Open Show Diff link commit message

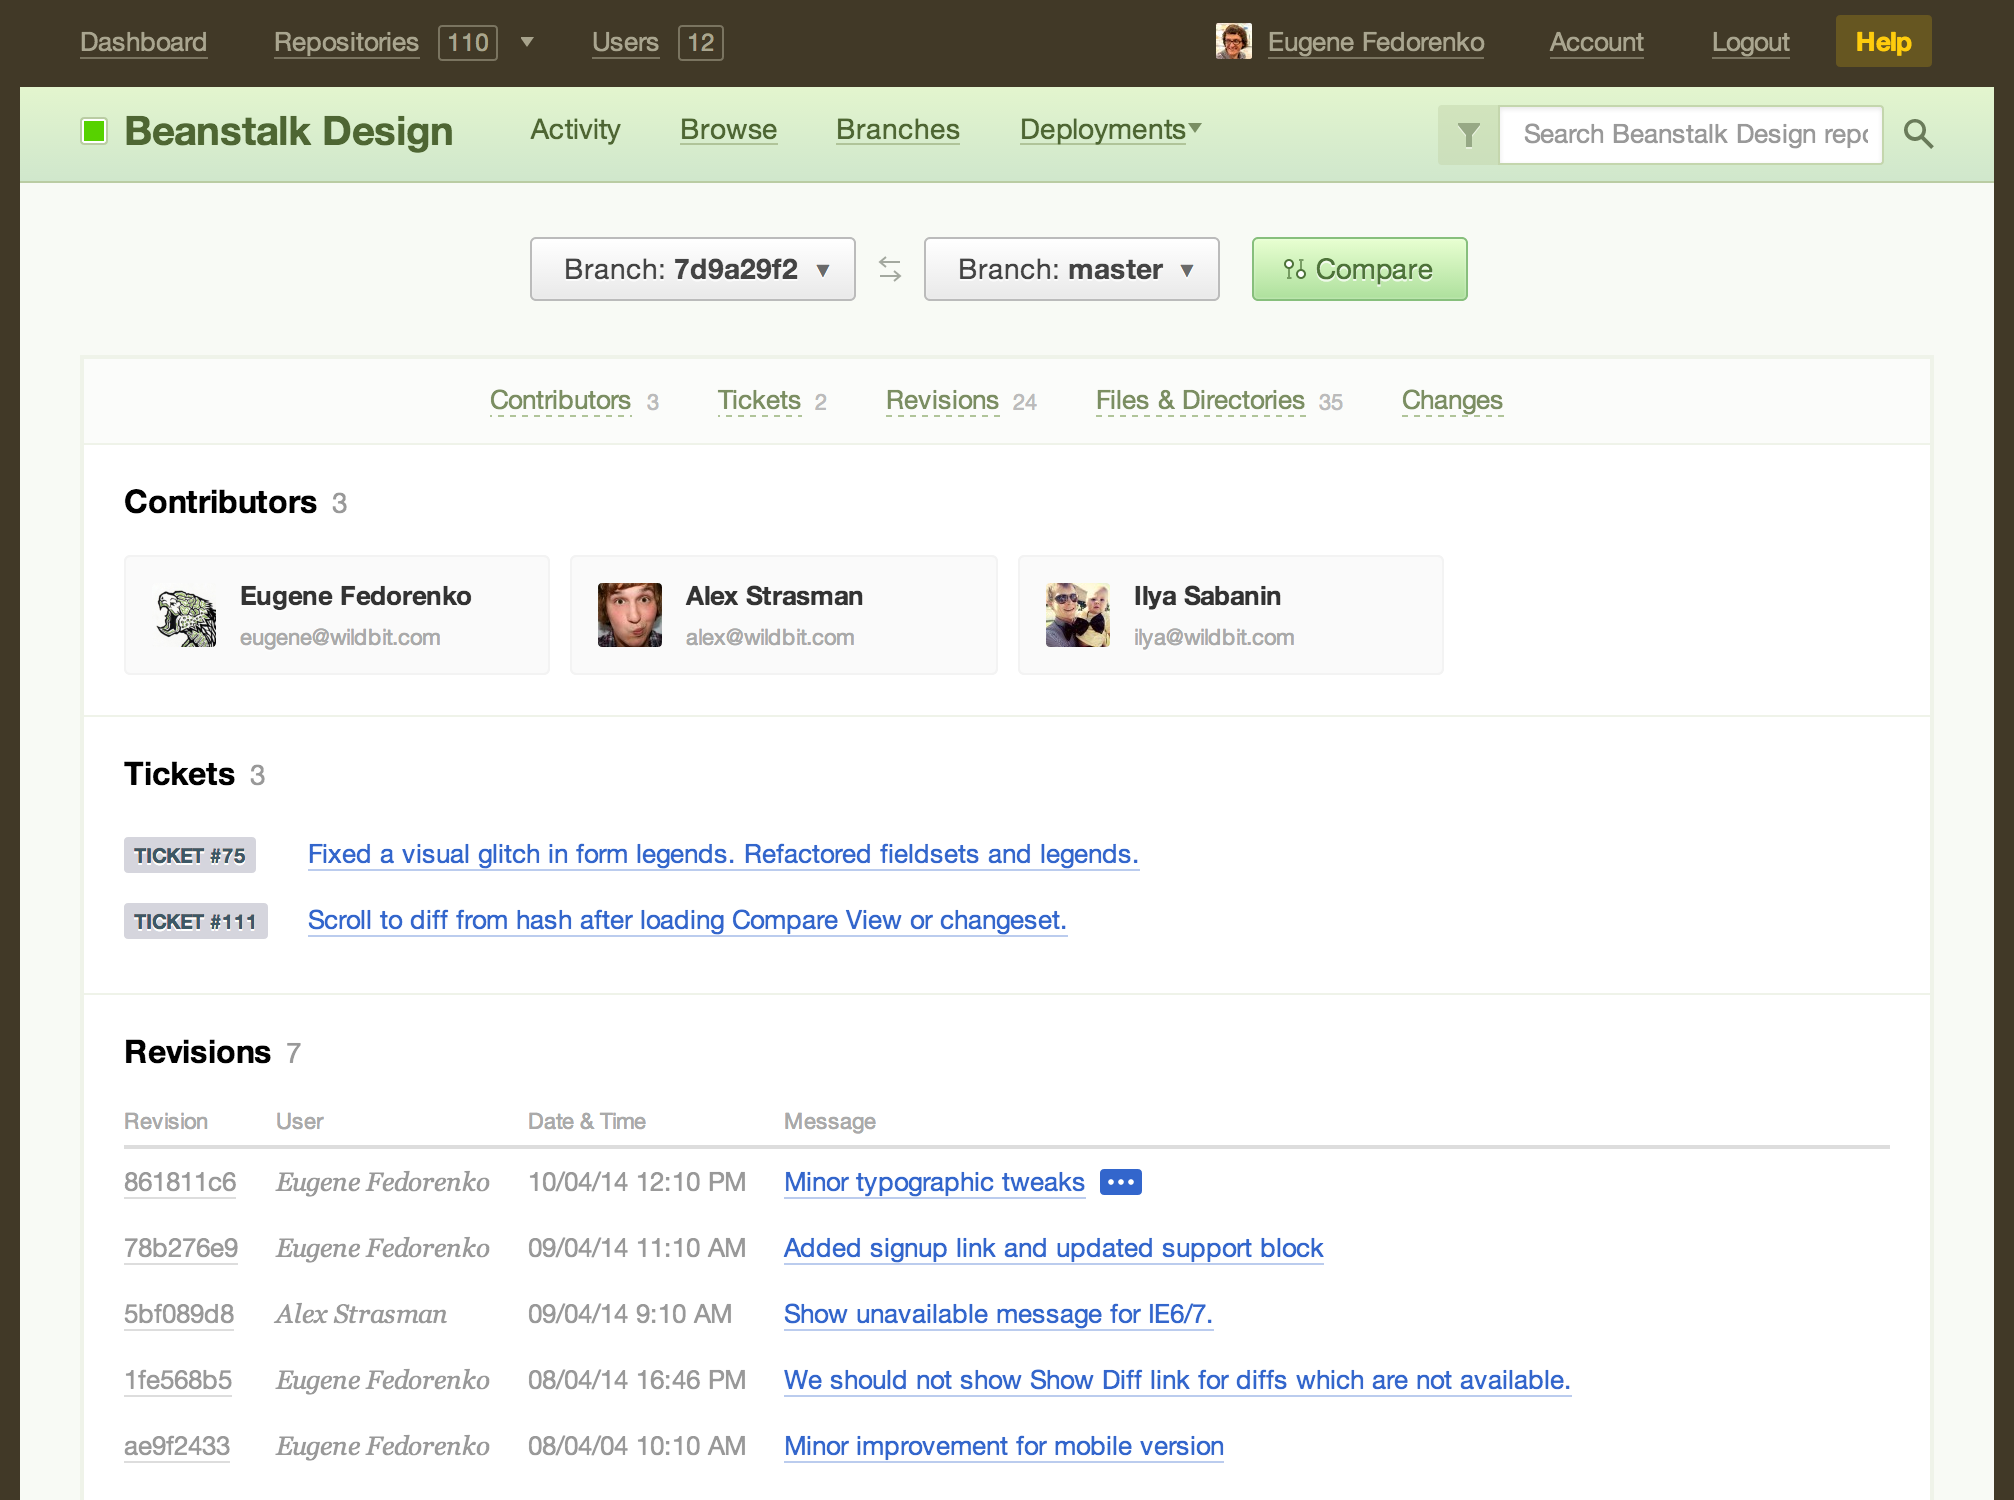[1177, 1380]
